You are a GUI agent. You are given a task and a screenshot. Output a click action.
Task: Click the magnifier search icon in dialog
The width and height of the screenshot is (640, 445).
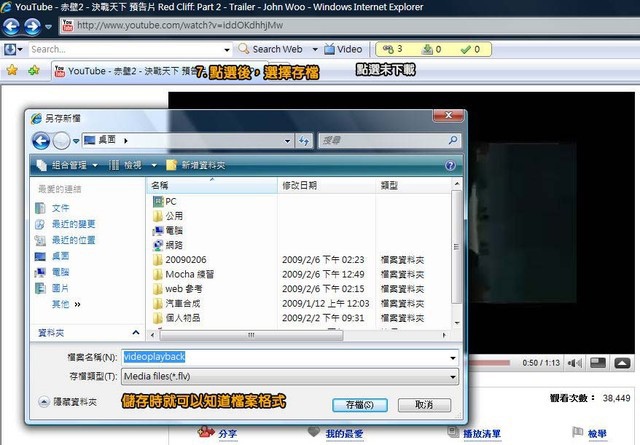[453, 140]
